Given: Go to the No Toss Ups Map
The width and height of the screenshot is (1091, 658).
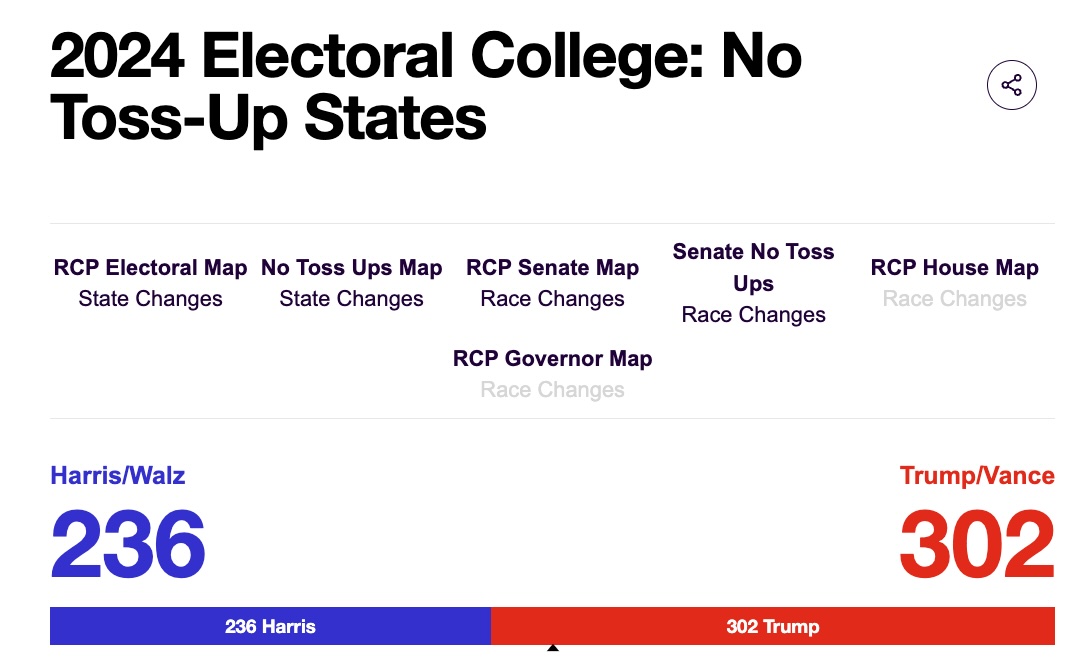Looking at the screenshot, I should click(351, 268).
